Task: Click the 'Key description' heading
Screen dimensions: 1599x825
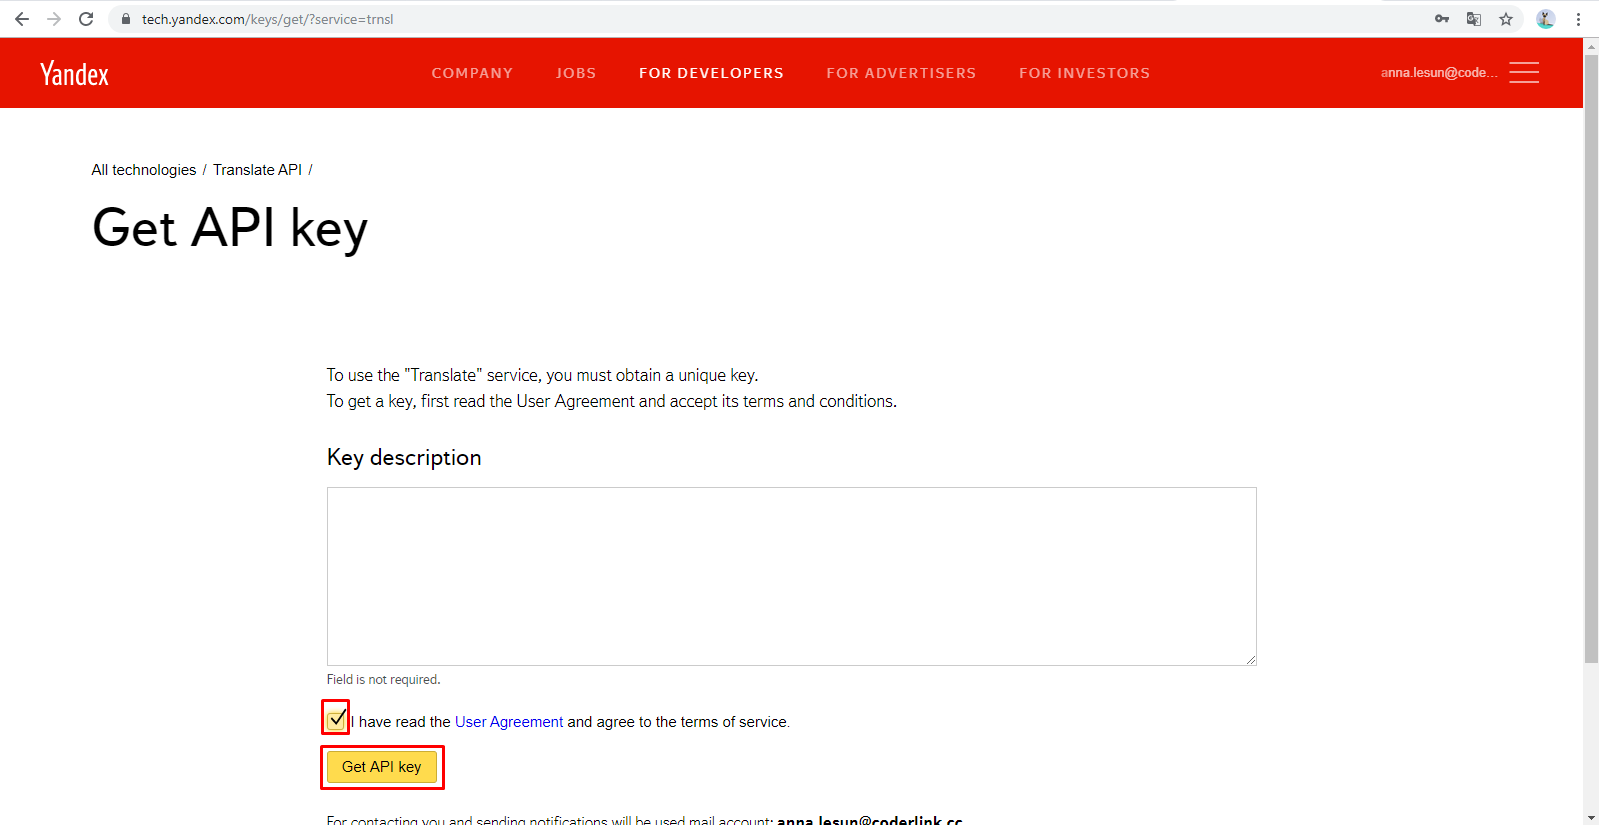Action: [404, 457]
